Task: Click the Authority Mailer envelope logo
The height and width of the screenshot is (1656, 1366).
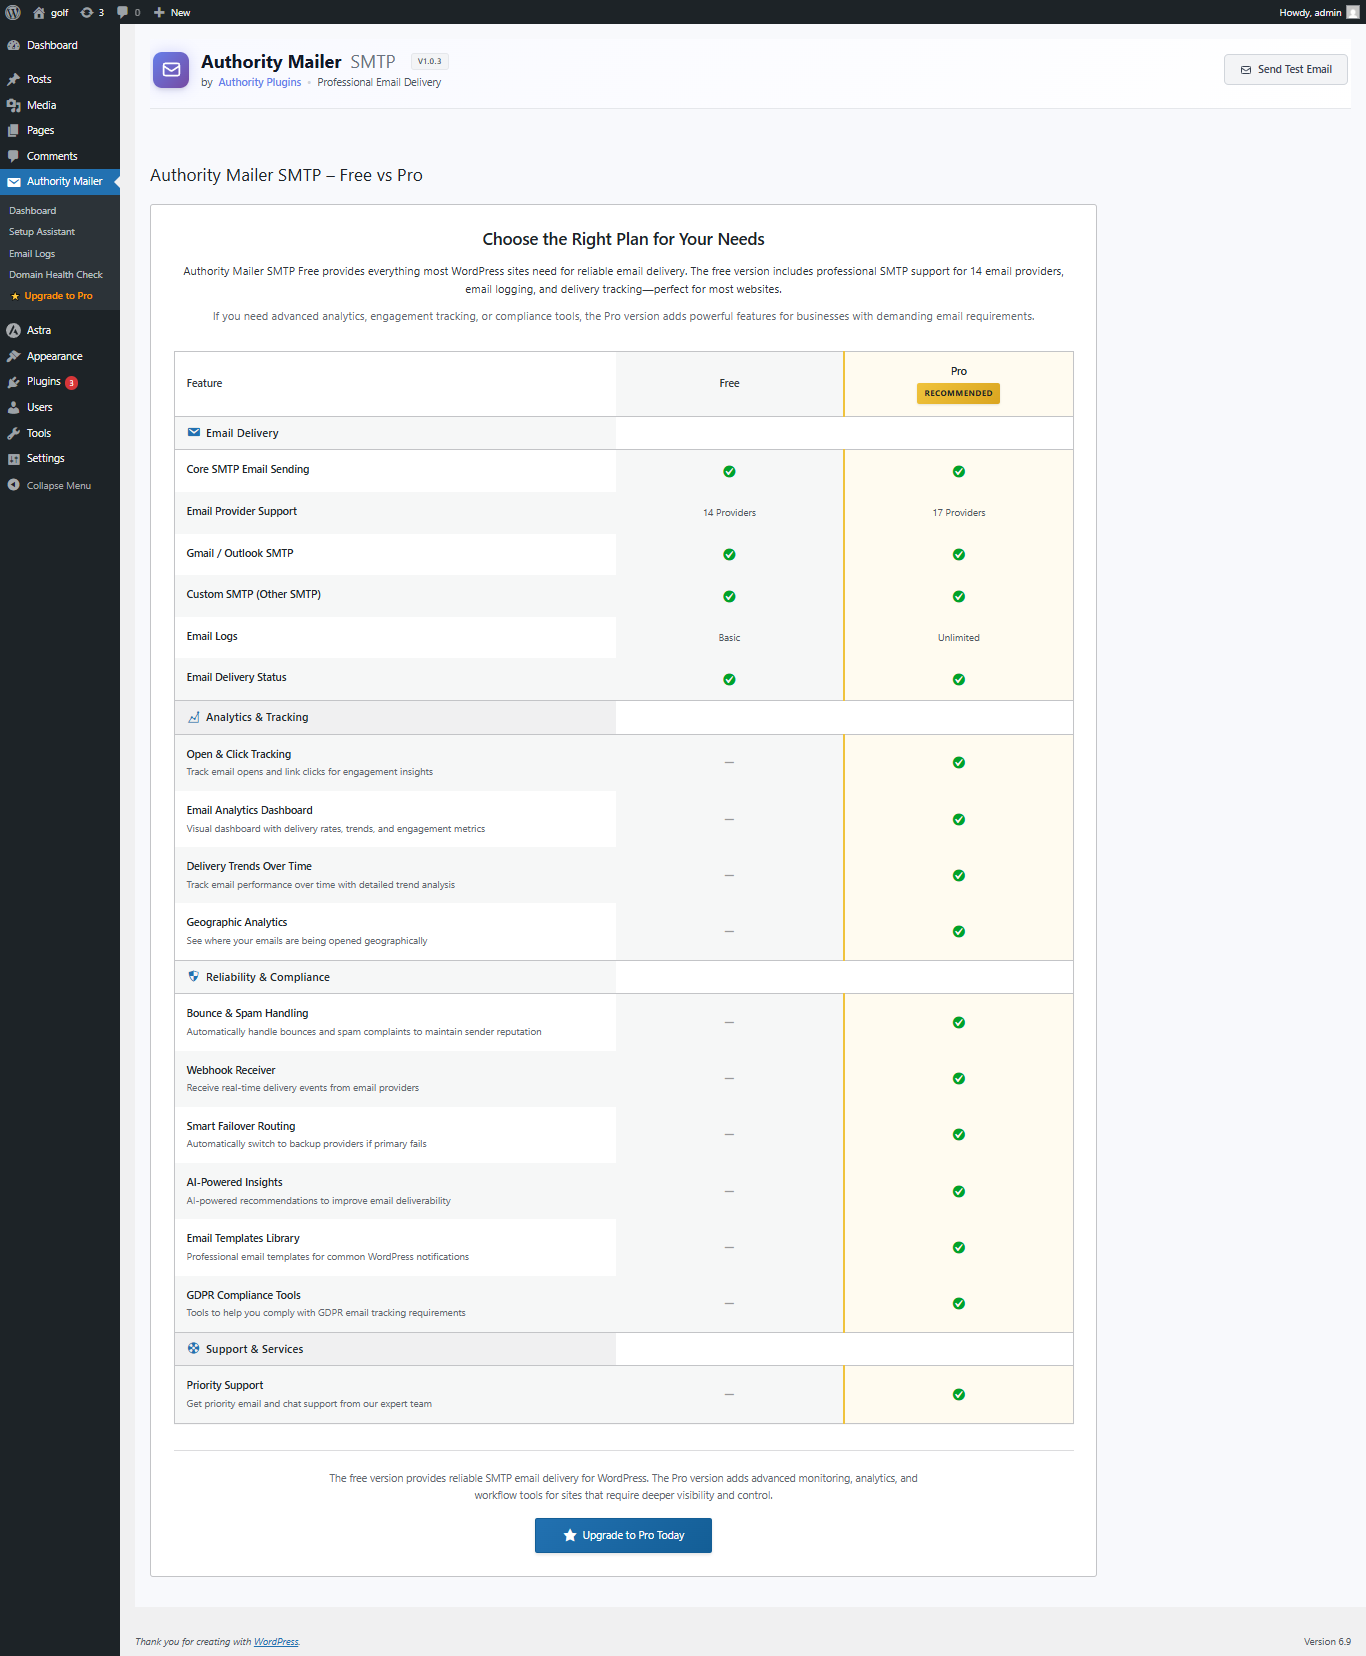Action: [171, 70]
